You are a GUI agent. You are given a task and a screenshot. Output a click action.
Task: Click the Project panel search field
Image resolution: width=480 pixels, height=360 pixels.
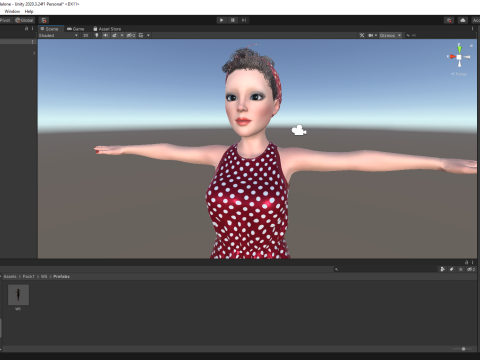tap(385, 269)
